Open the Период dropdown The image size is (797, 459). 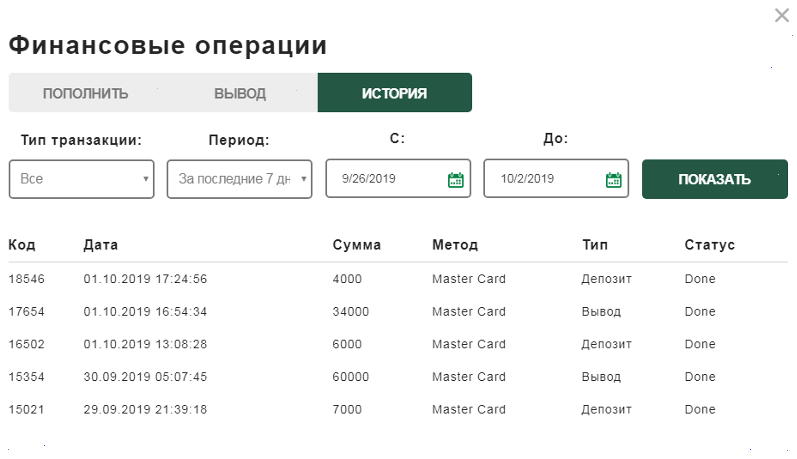(239, 179)
